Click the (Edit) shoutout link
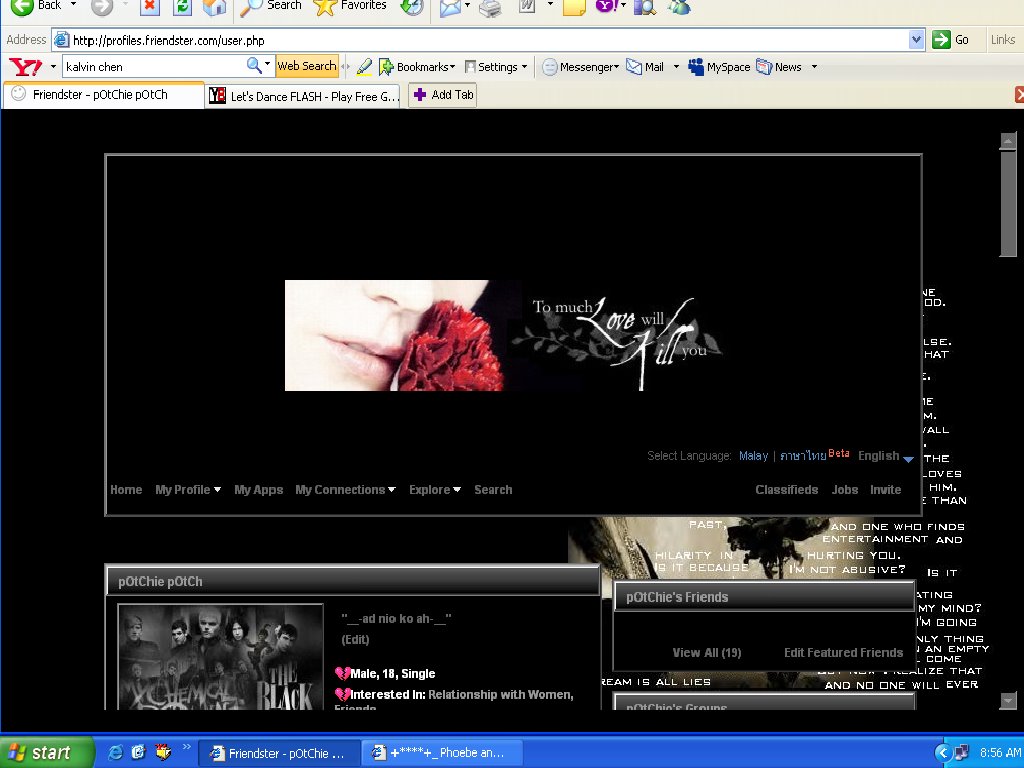The image size is (1024, 768). pos(355,639)
